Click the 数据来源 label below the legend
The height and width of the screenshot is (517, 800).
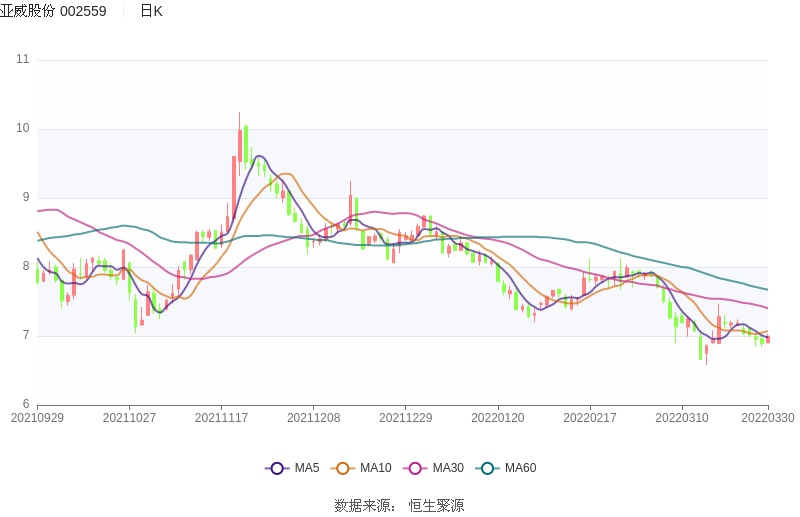pos(364,505)
